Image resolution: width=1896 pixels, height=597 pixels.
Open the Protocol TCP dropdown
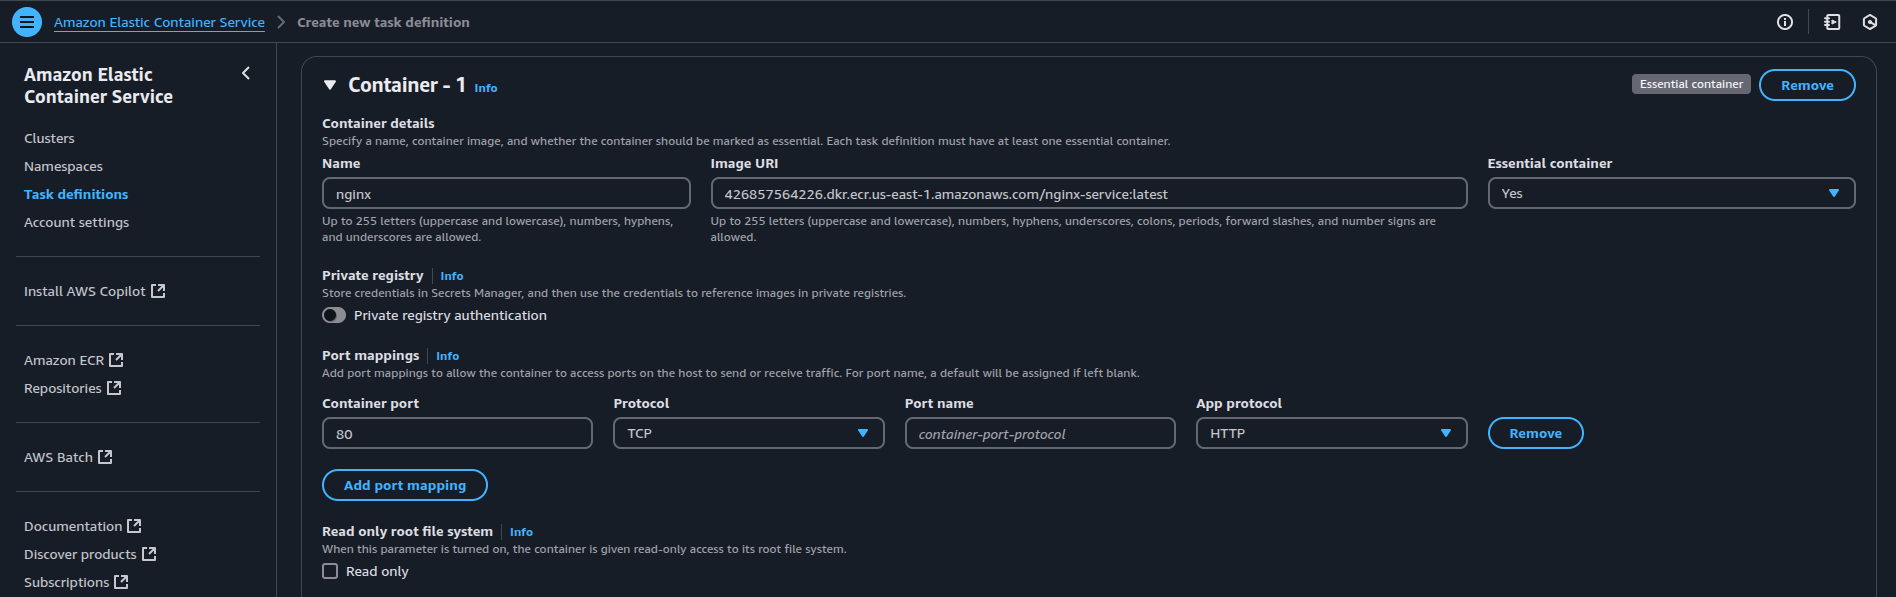pos(748,433)
